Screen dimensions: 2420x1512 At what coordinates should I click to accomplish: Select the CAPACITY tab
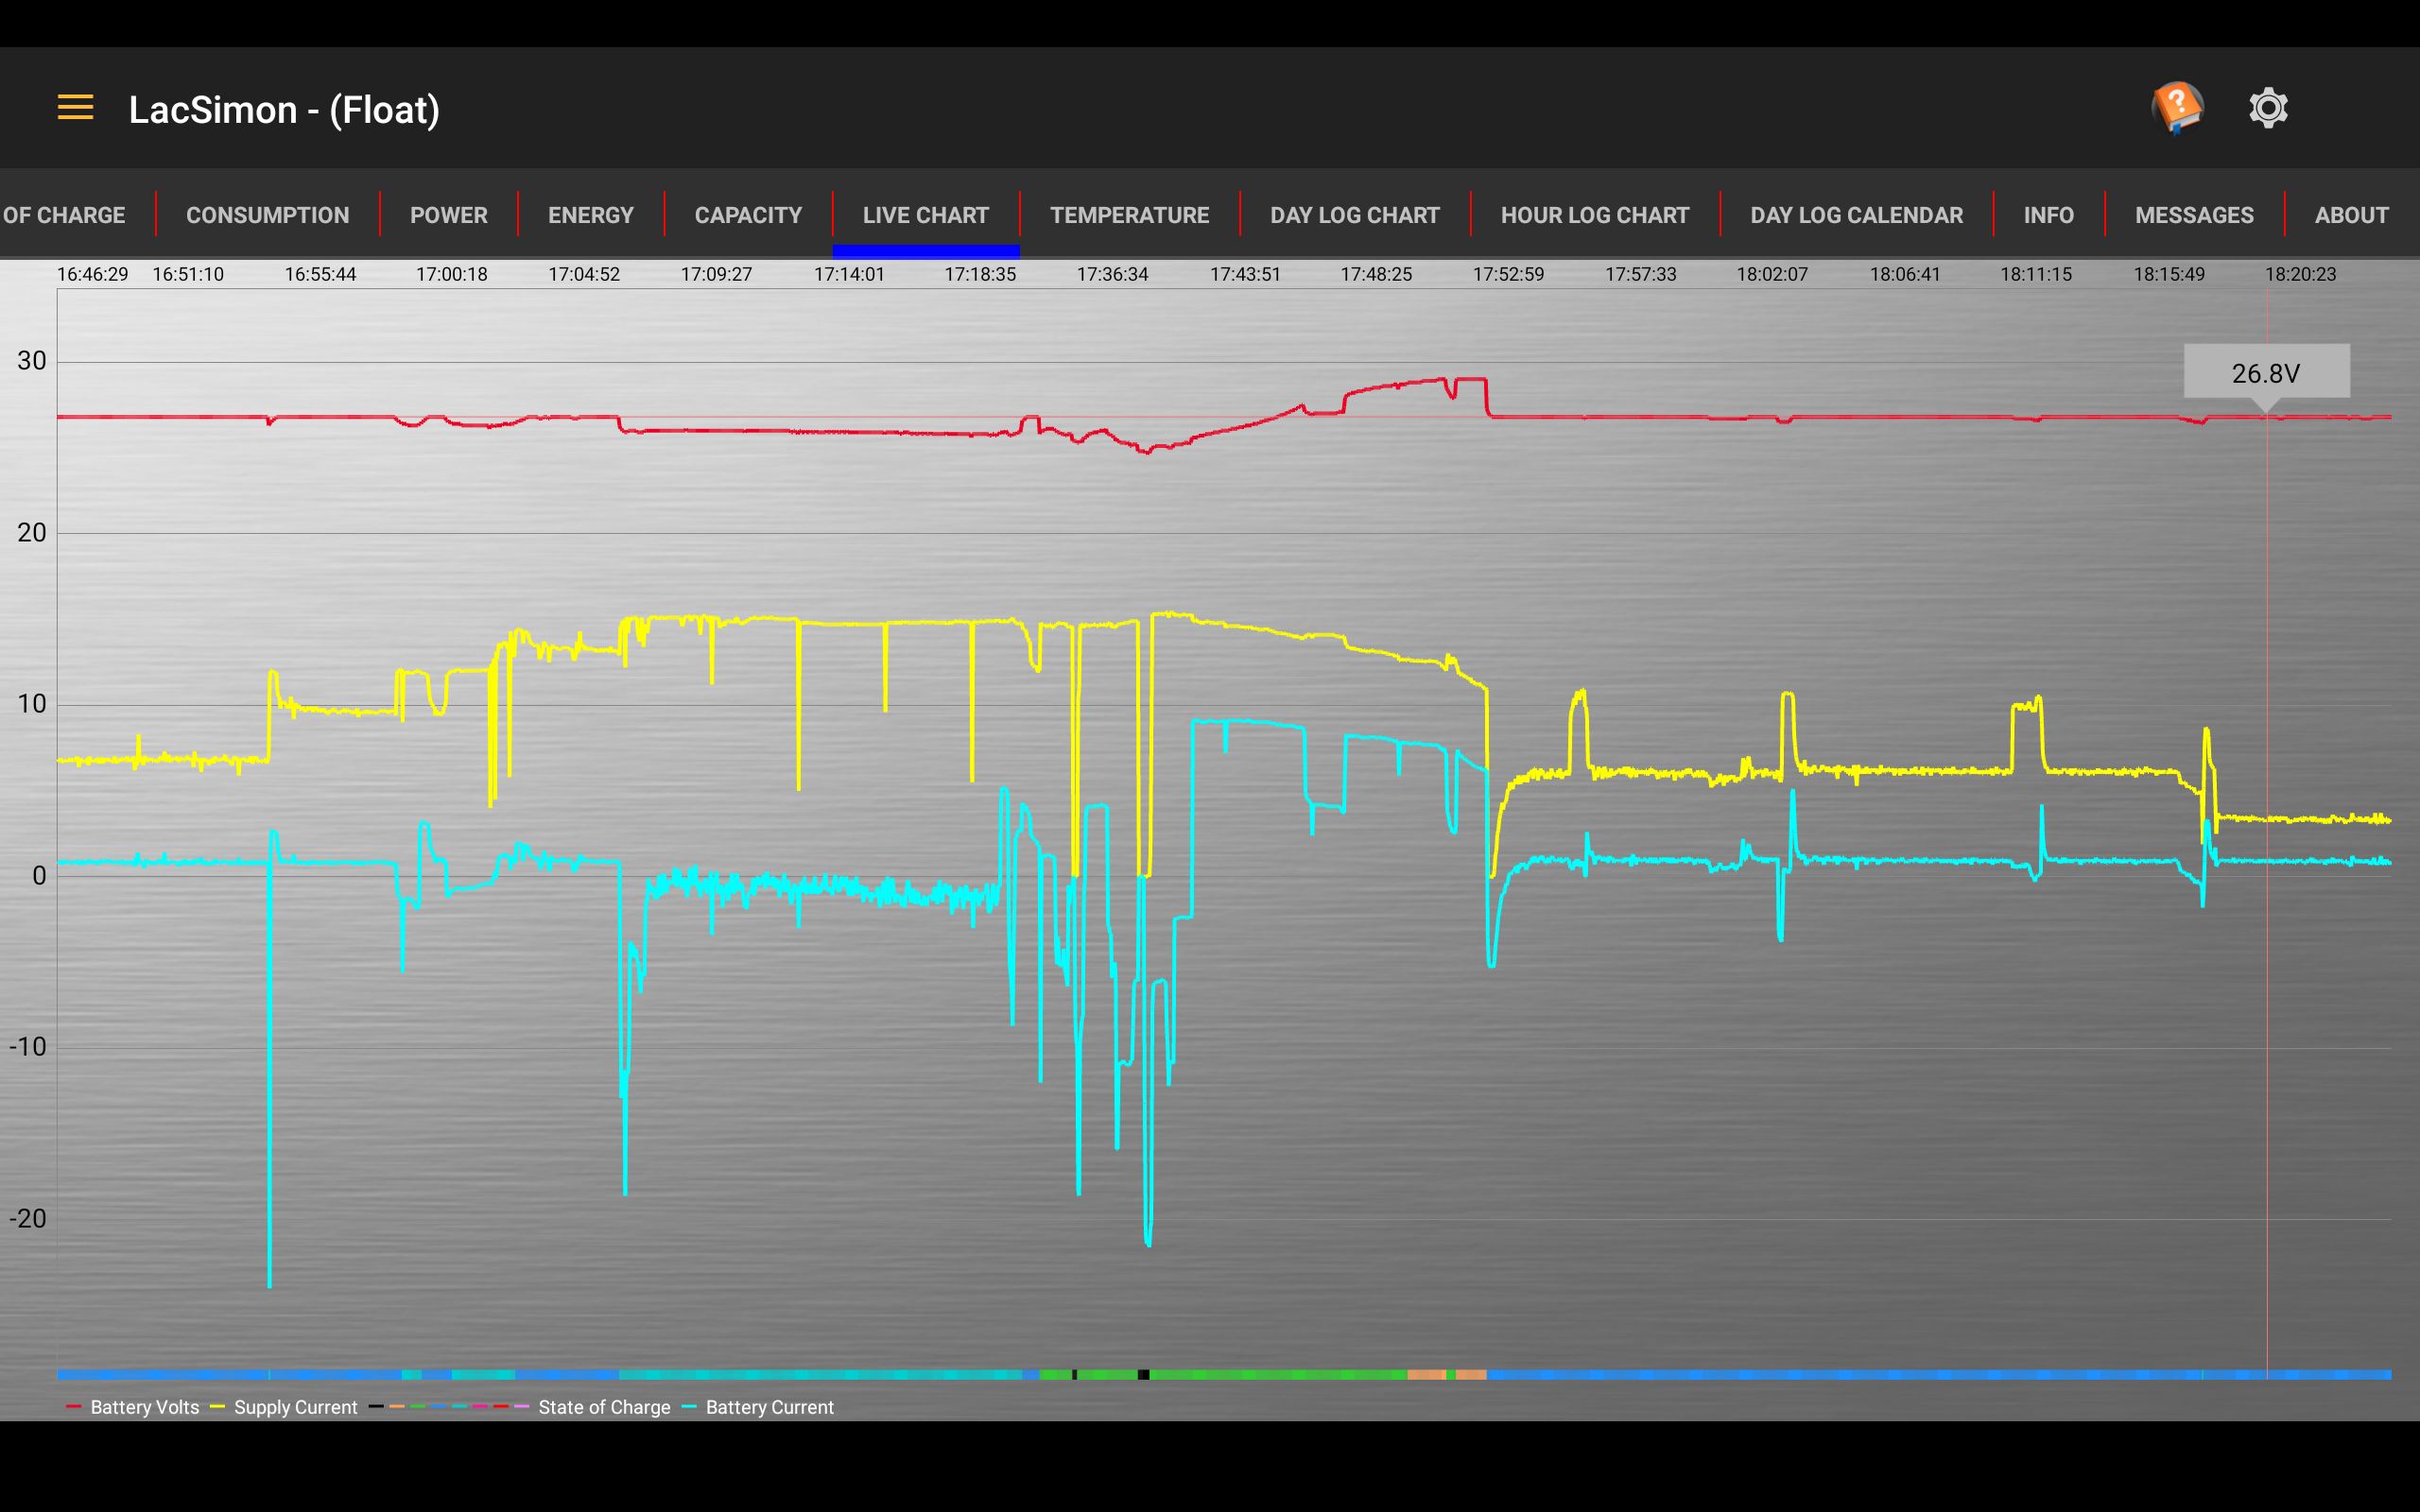coord(749,215)
